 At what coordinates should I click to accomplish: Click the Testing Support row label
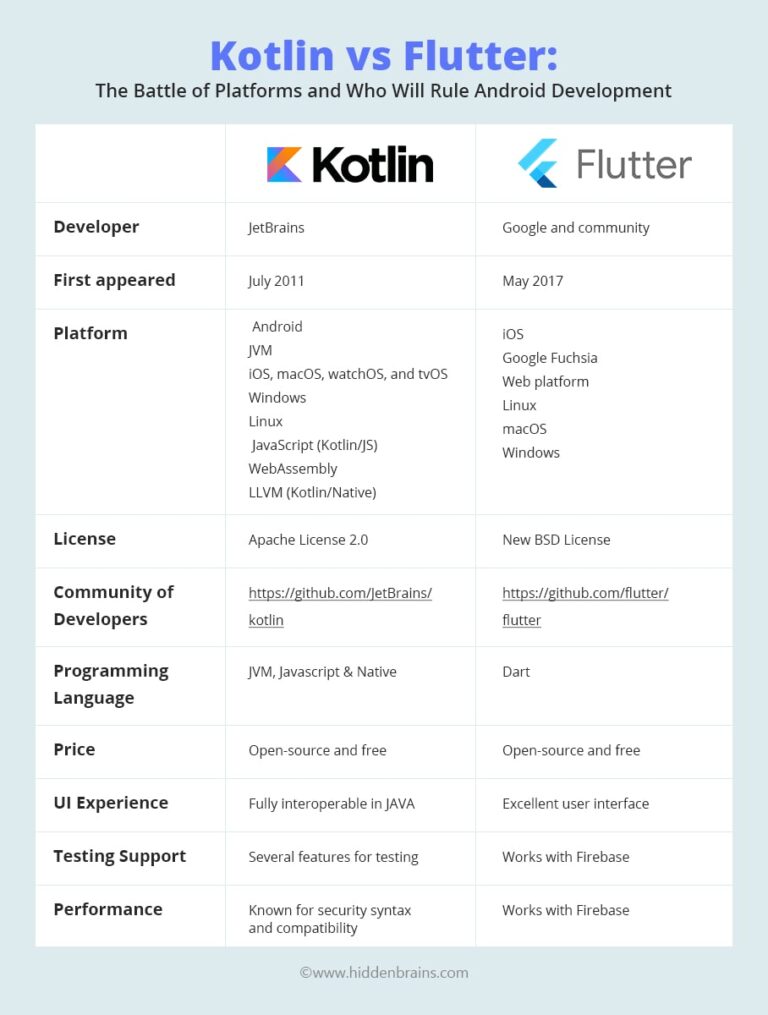(119, 856)
